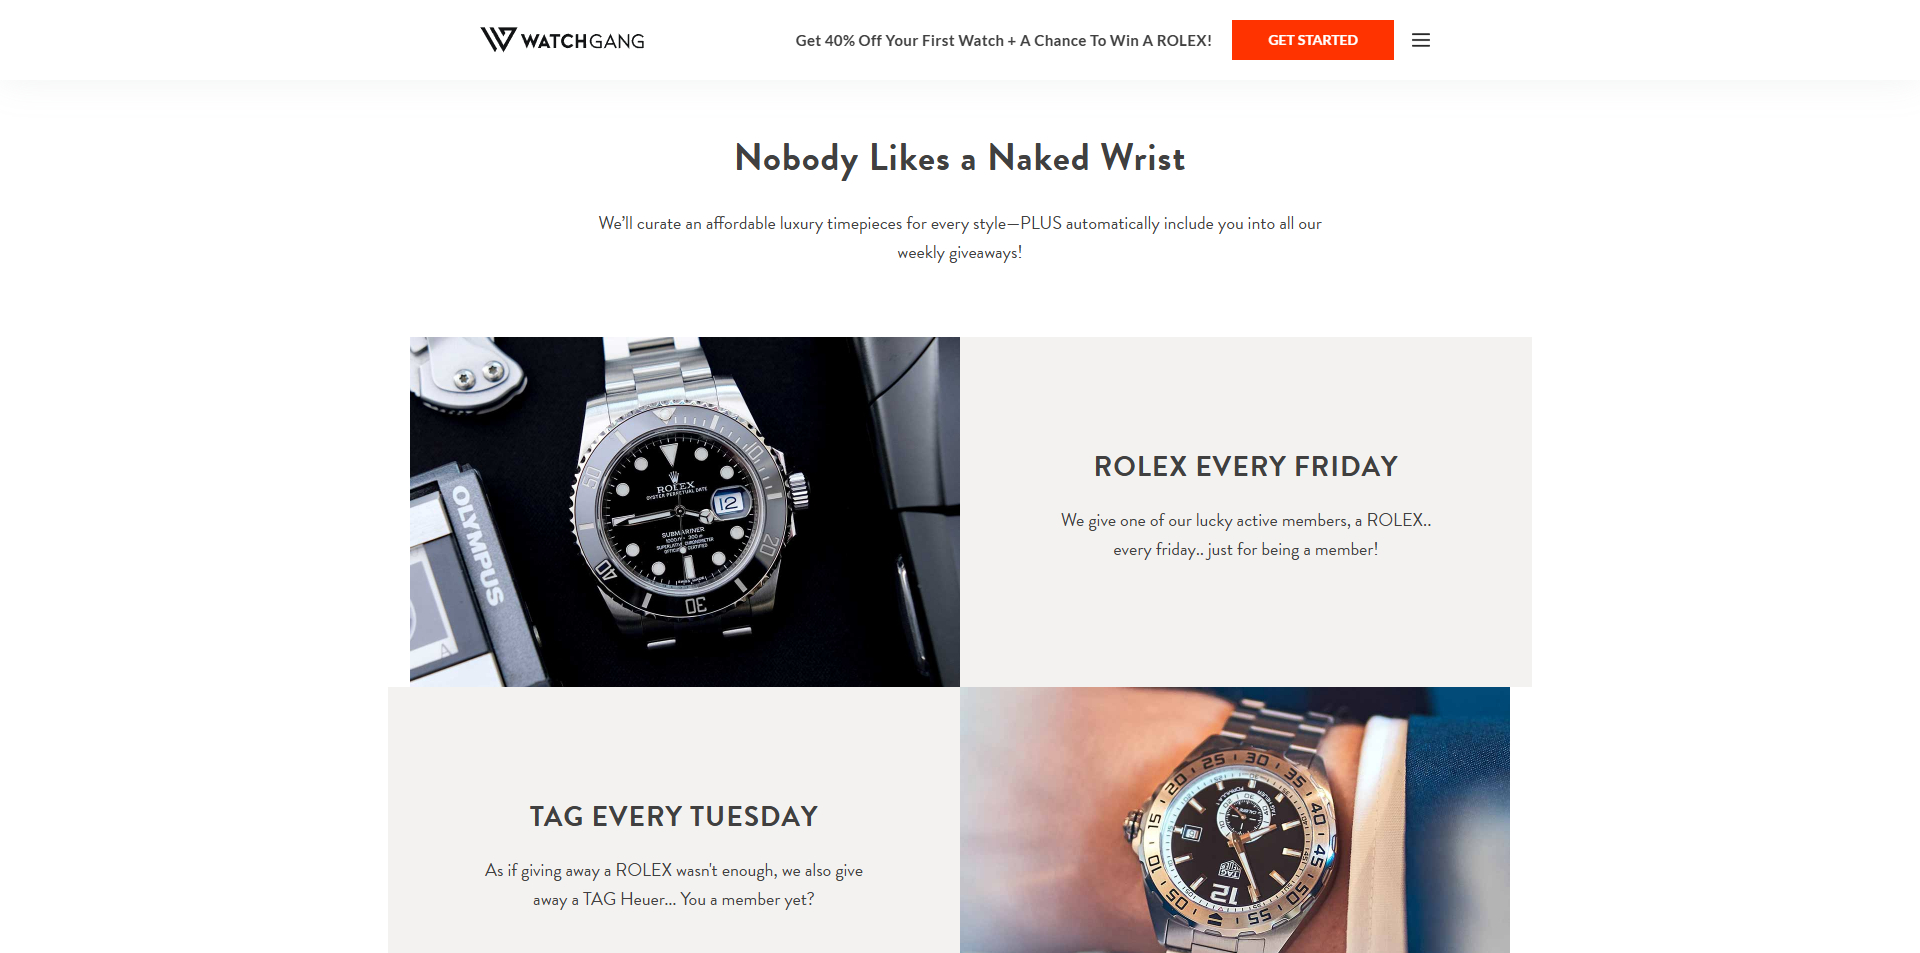Click the weekly giveaways description paragraph
This screenshot has height=953, width=1920.
coord(960,238)
